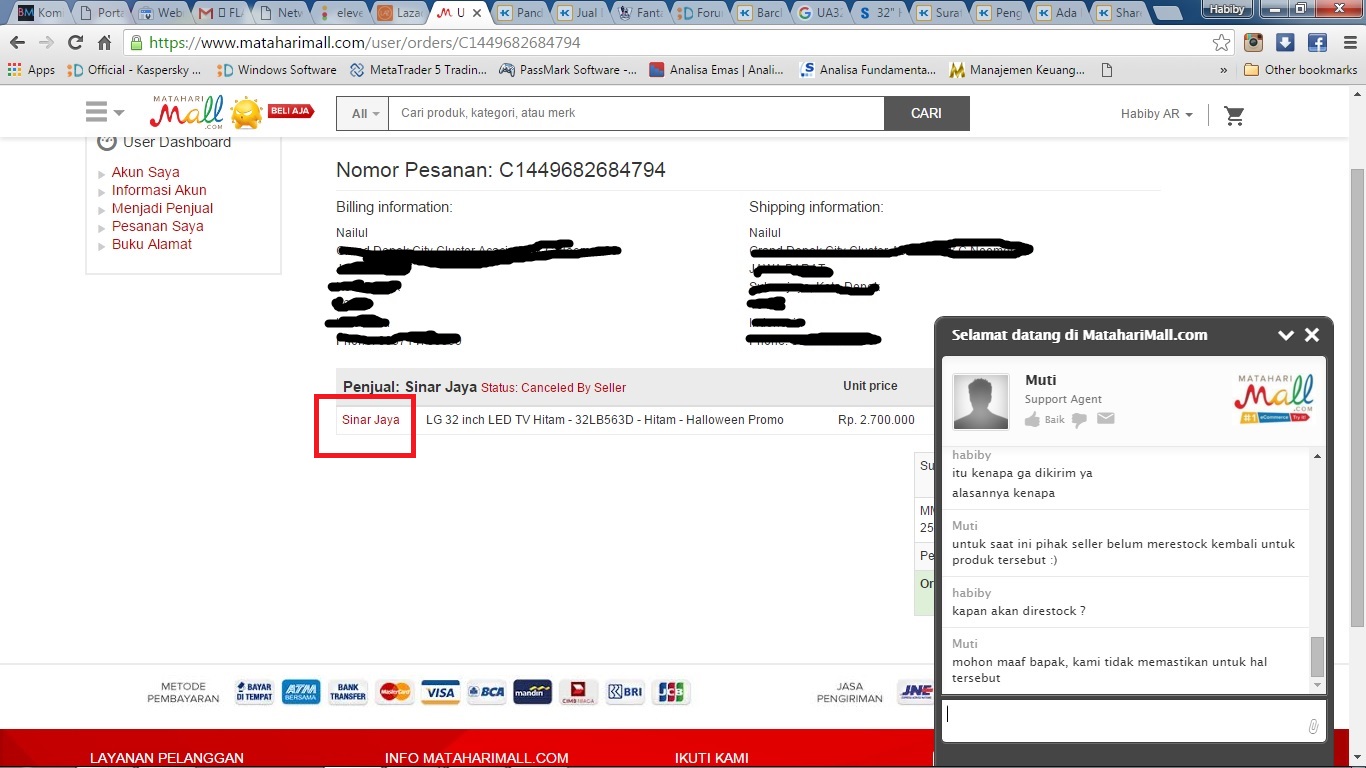Viewport: 1366px width, 768px height.
Task: Click the CARI search button
Action: click(x=926, y=113)
